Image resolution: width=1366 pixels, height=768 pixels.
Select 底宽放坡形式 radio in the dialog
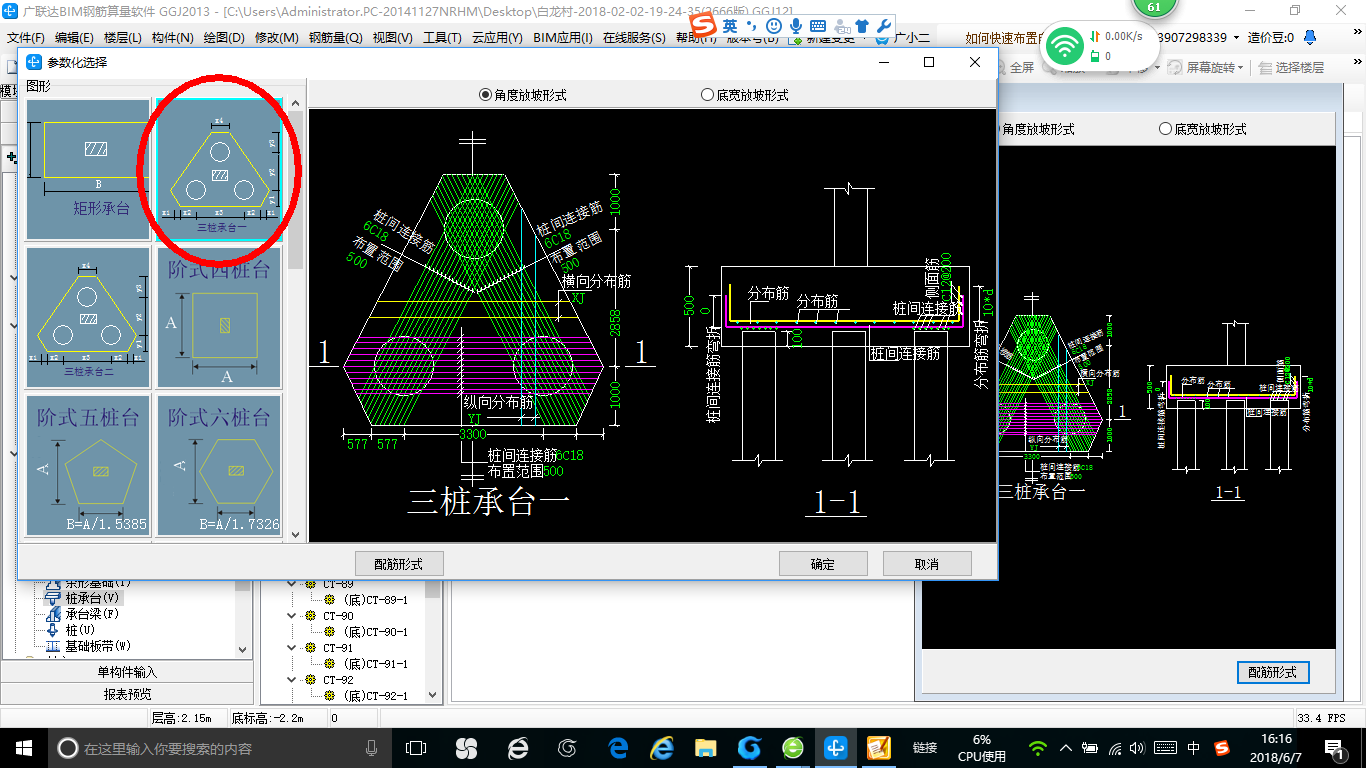pos(745,95)
